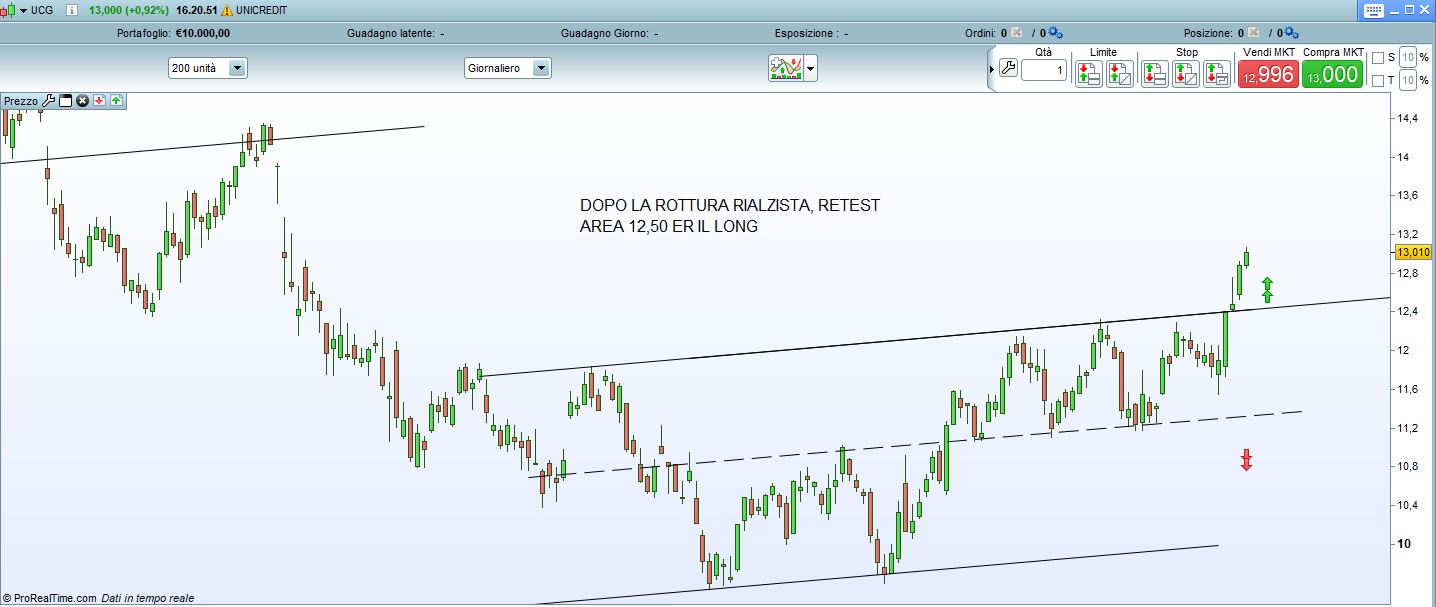Click the third Stop order icon

[1216, 73]
